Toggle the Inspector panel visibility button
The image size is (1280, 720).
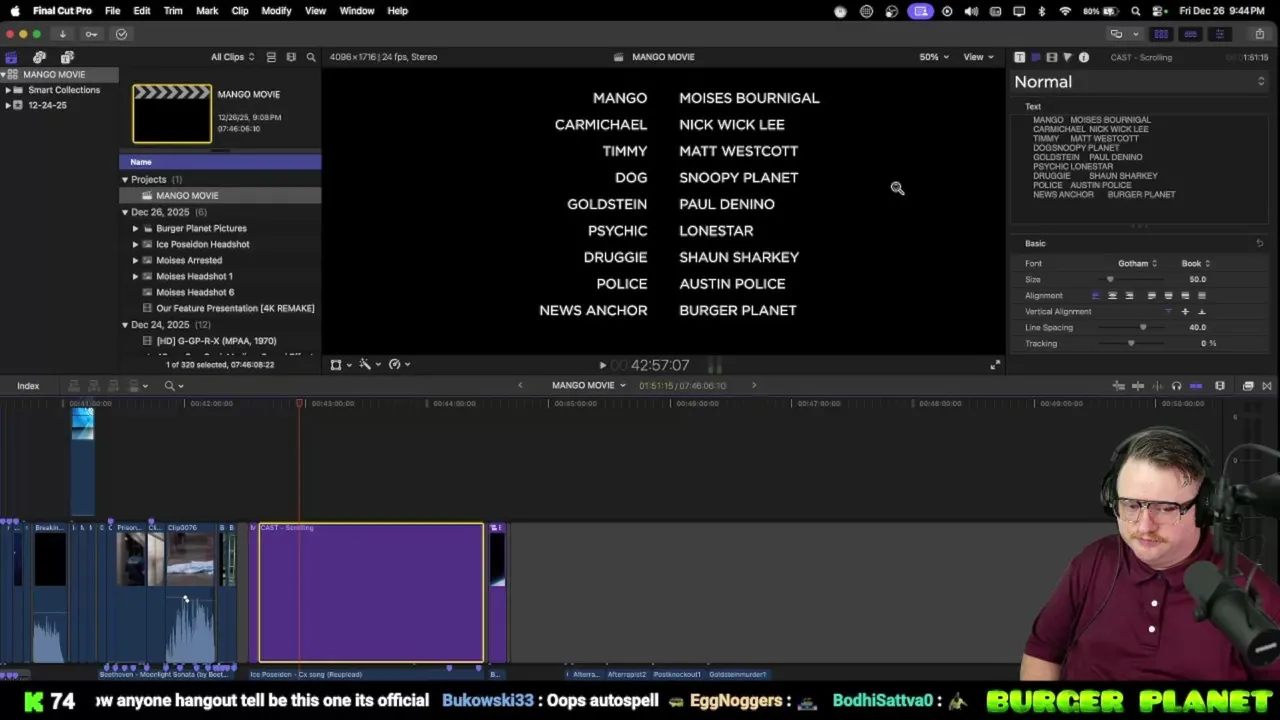click(1219, 34)
